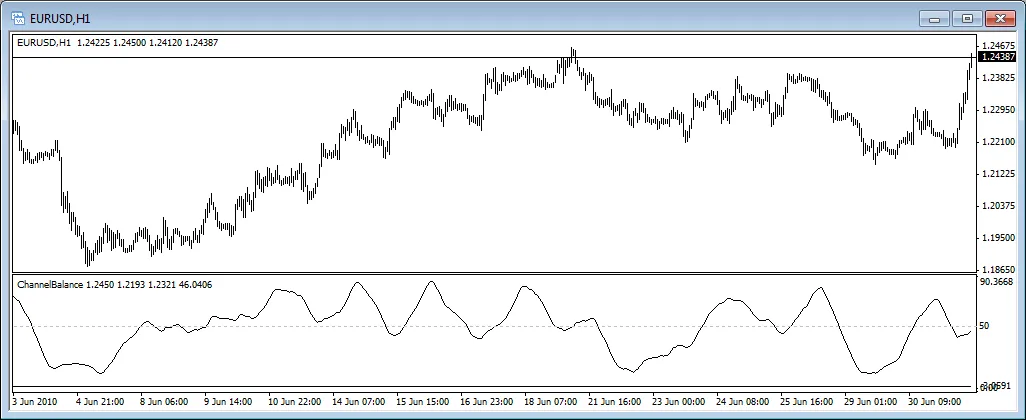
Task: Close the EURUSD,H1 chart window
Action: [x=999, y=18]
